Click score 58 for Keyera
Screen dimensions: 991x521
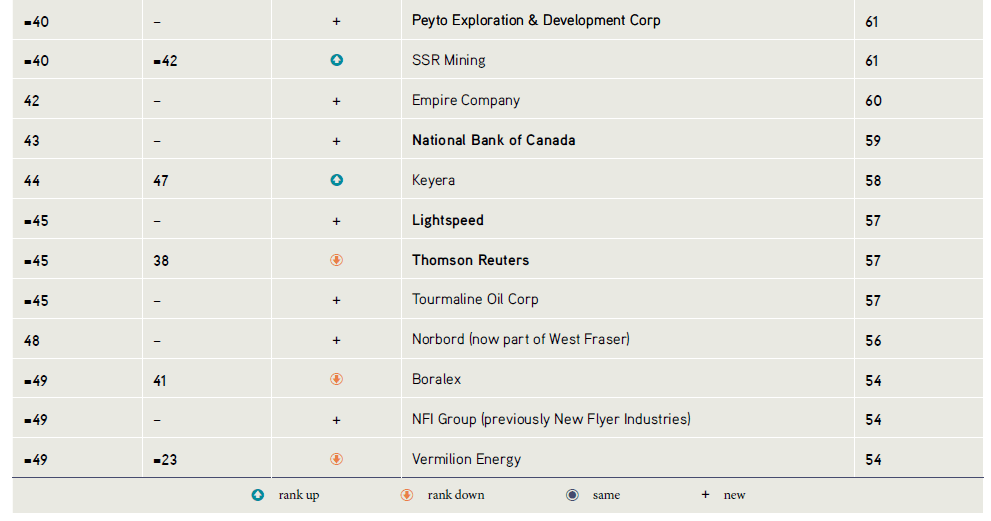[873, 181]
